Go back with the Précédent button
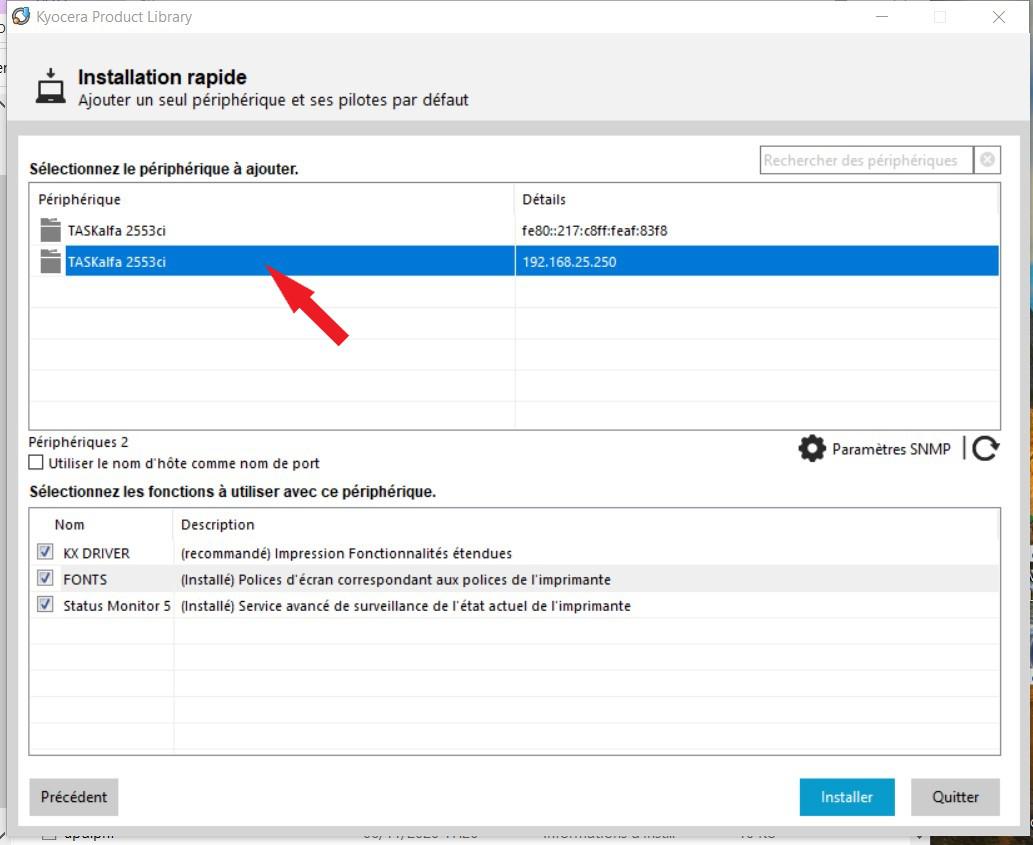The width and height of the screenshot is (1033, 845). tap(74, 797)
